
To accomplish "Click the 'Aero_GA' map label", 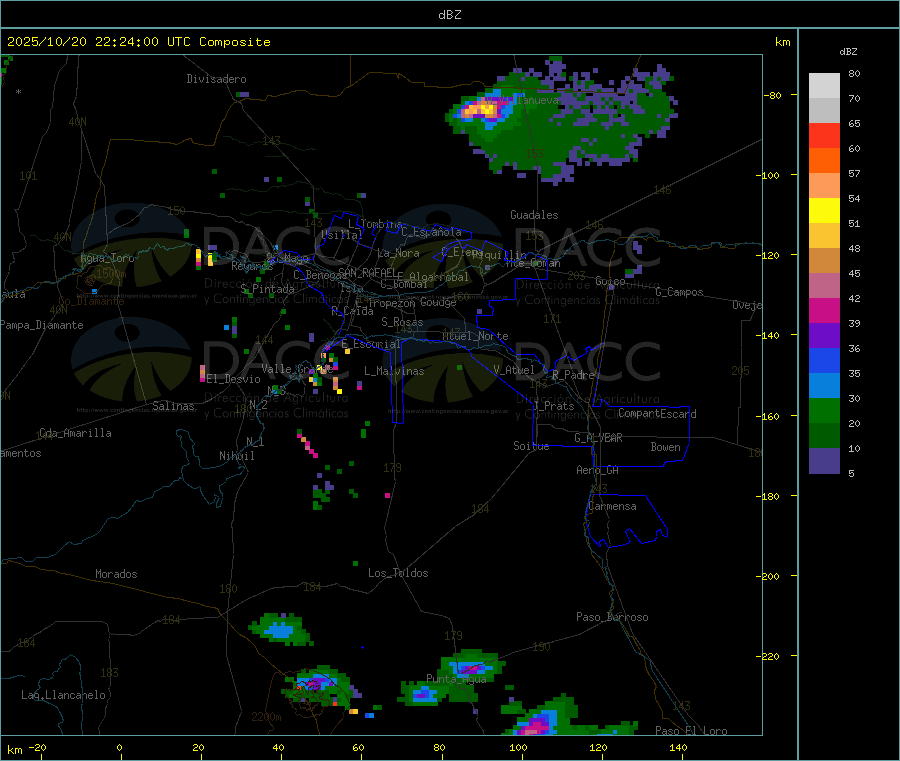I will click(x=598, y=470).
